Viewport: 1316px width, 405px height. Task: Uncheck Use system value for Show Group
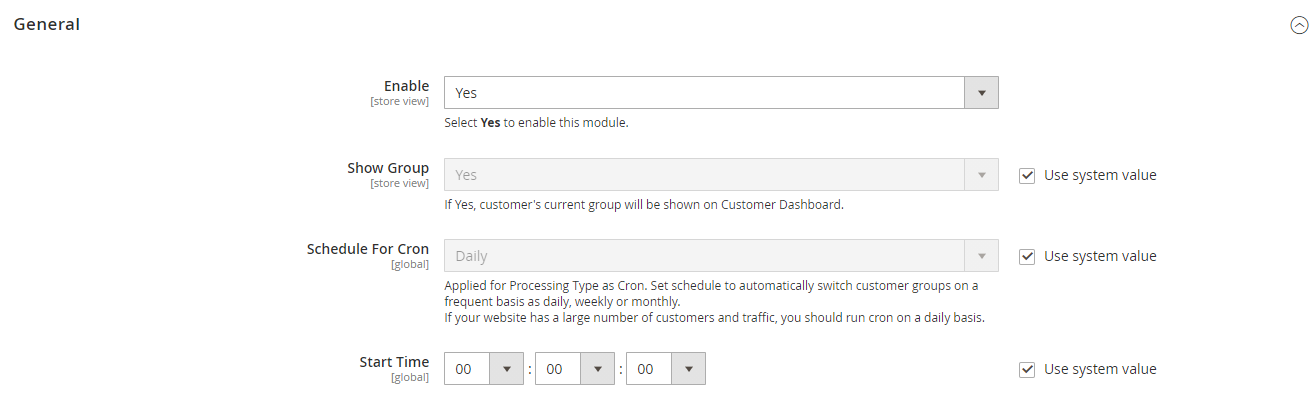coord(1026,175)
